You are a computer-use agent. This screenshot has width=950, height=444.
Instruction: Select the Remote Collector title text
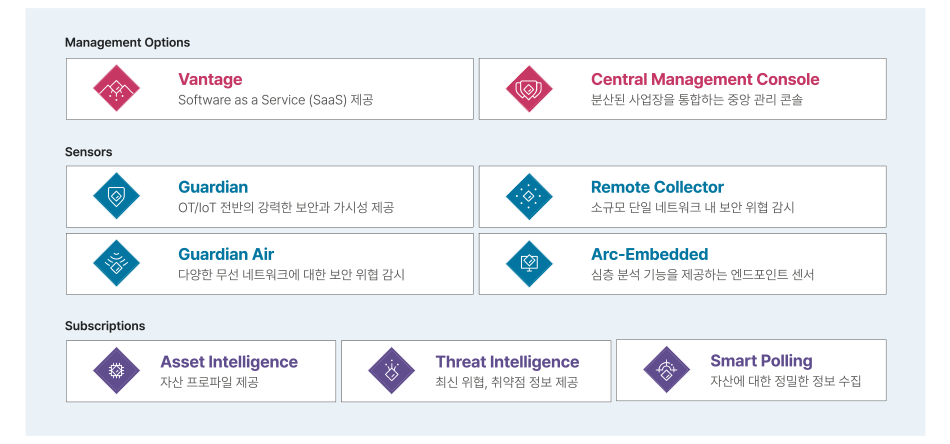(657, 187)
